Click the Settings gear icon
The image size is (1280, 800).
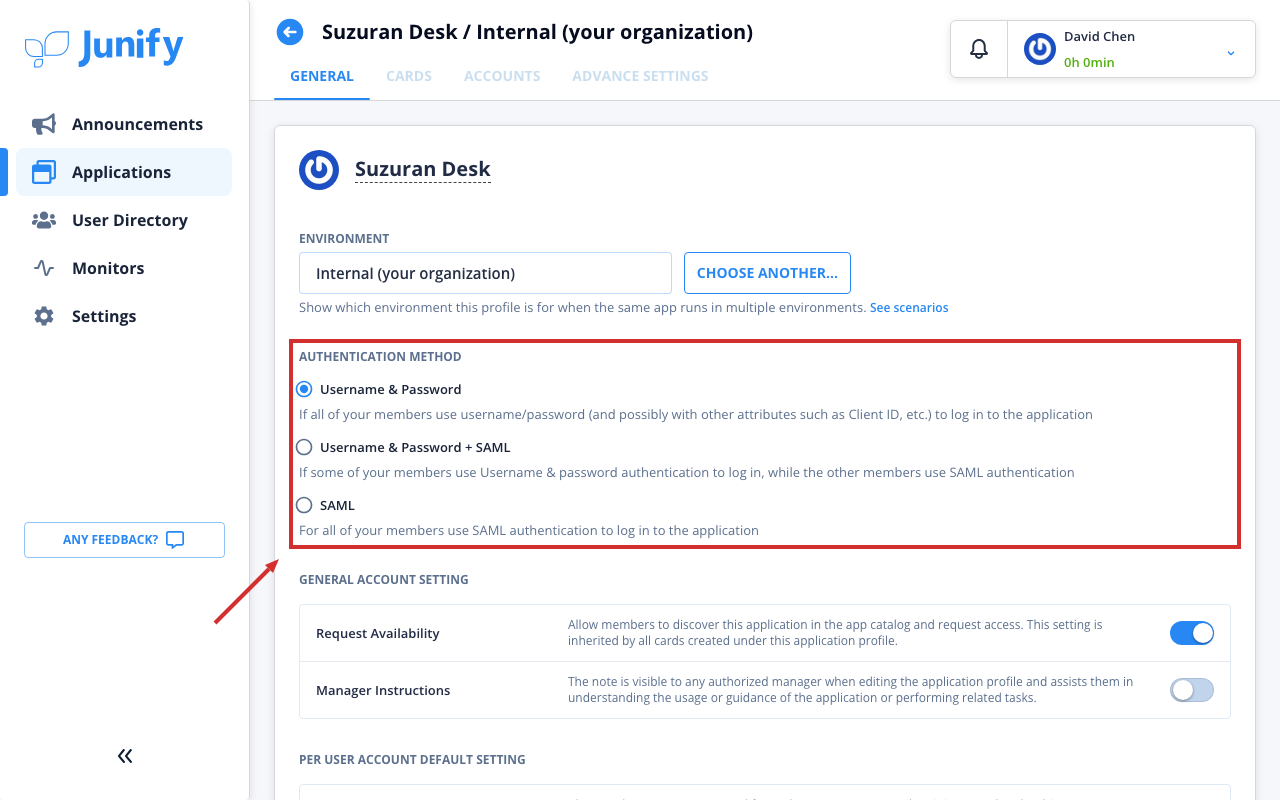click(x=44, y=316)
